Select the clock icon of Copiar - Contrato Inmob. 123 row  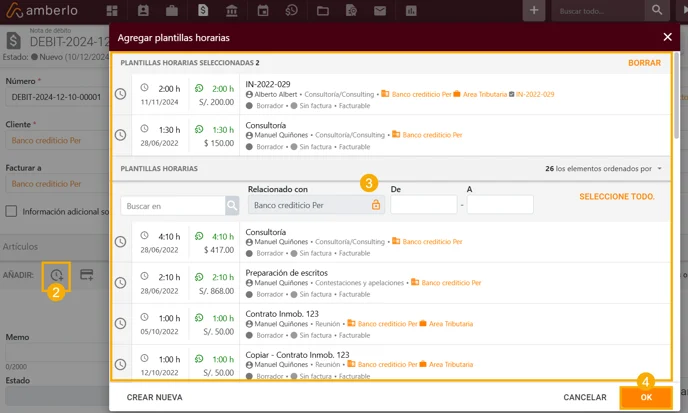120,364
